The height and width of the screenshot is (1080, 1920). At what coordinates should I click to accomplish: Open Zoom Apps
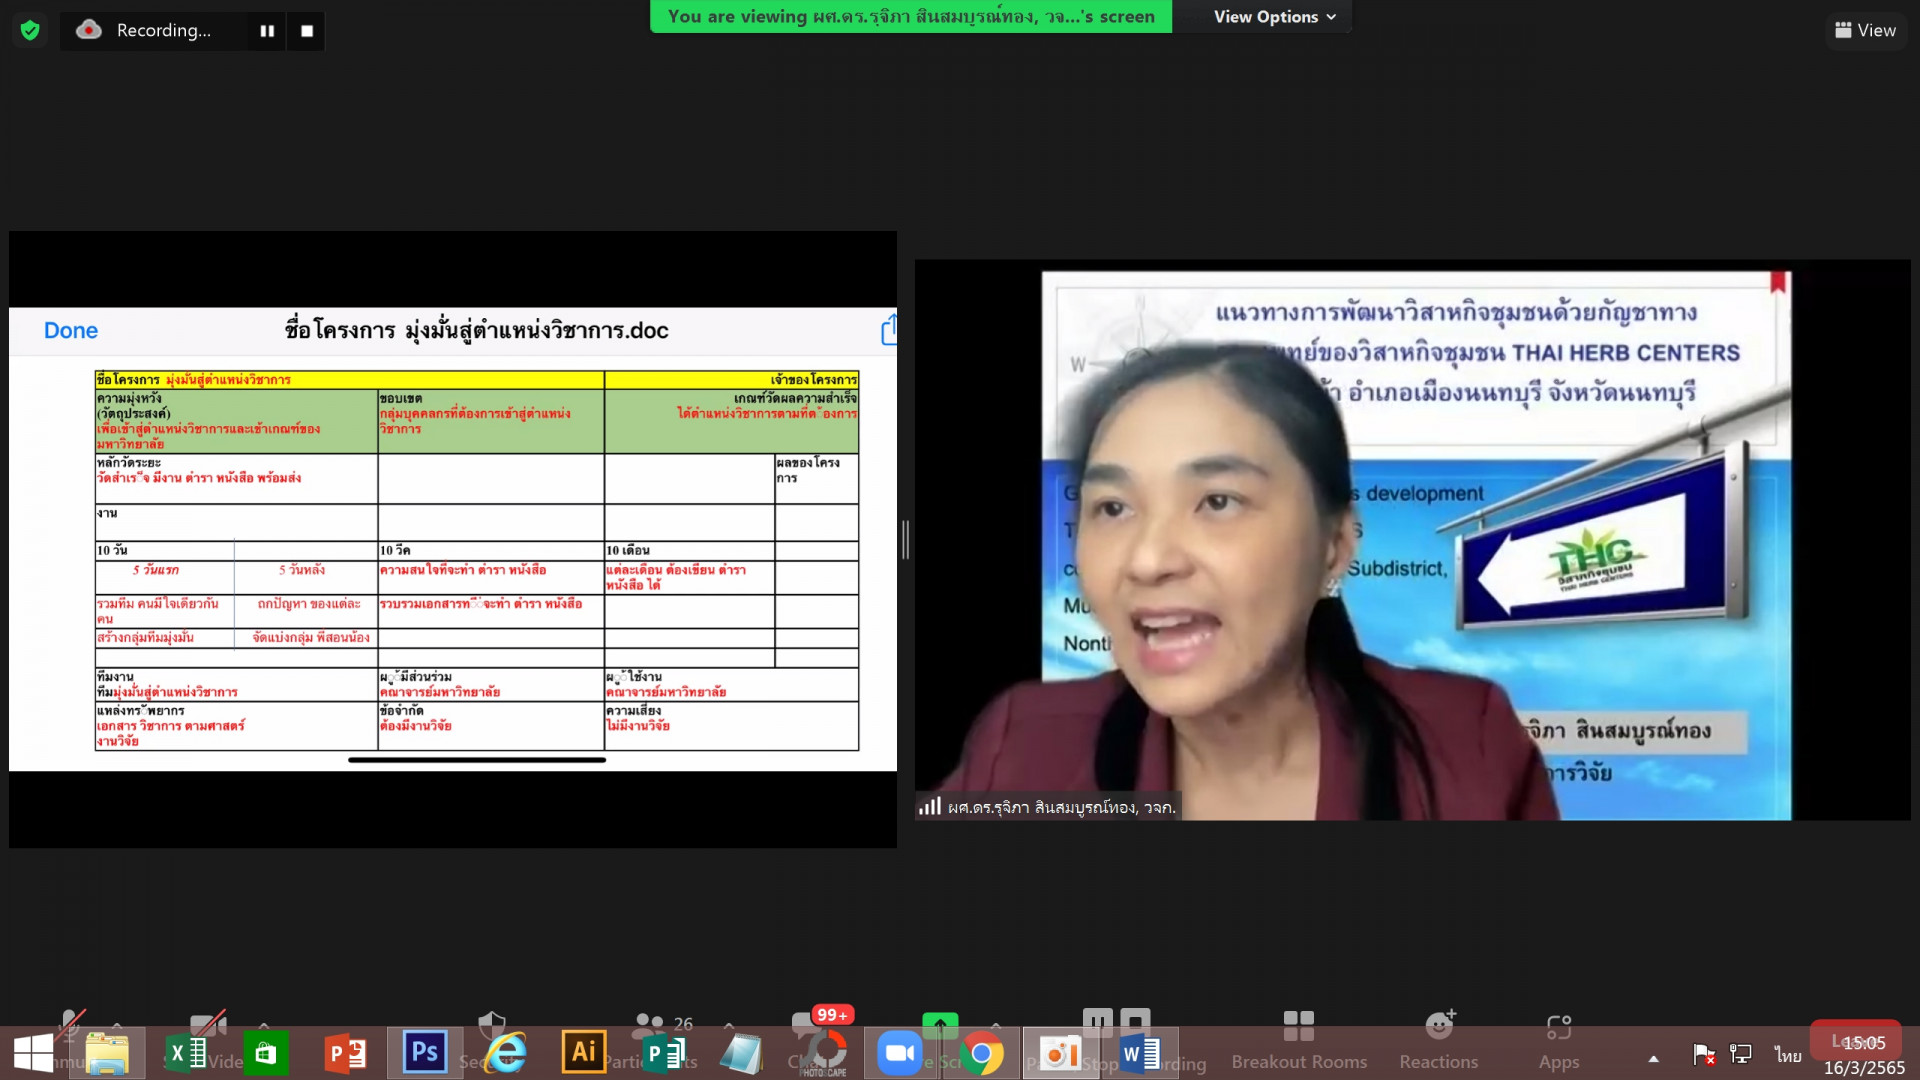pyautogui.click(x=1559, y=1039)
